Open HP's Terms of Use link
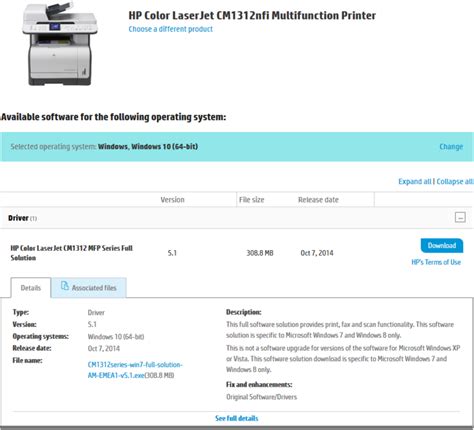The height and width of the screenshot is (430, 474). tap(436, 262)
